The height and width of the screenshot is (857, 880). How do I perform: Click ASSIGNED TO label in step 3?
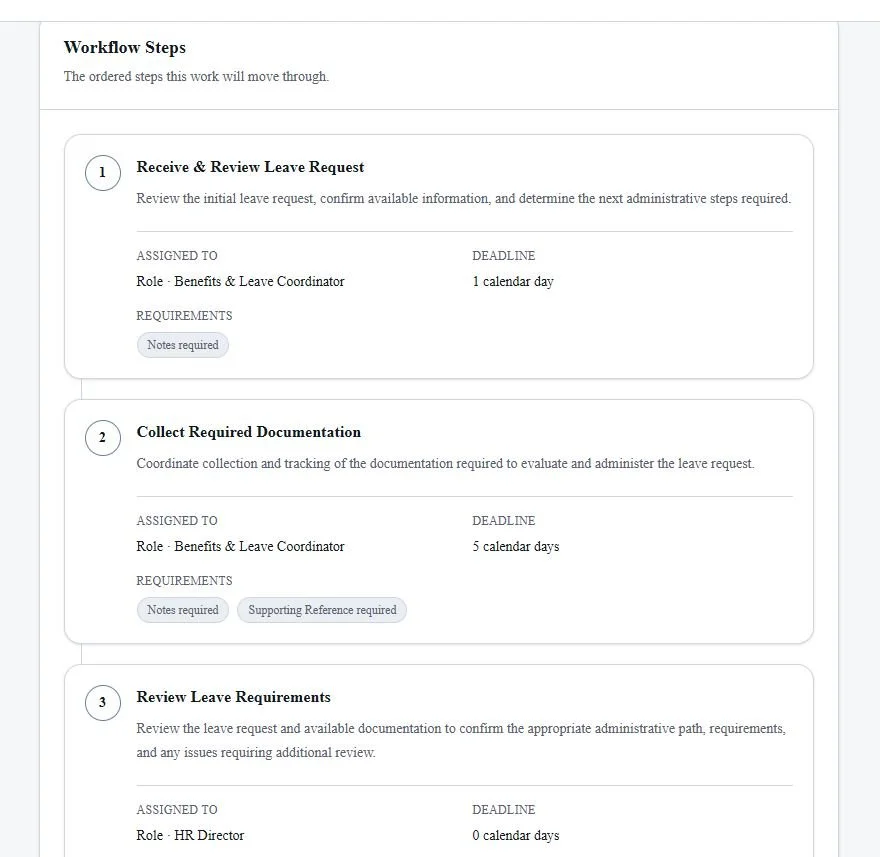tap(177, 810)
